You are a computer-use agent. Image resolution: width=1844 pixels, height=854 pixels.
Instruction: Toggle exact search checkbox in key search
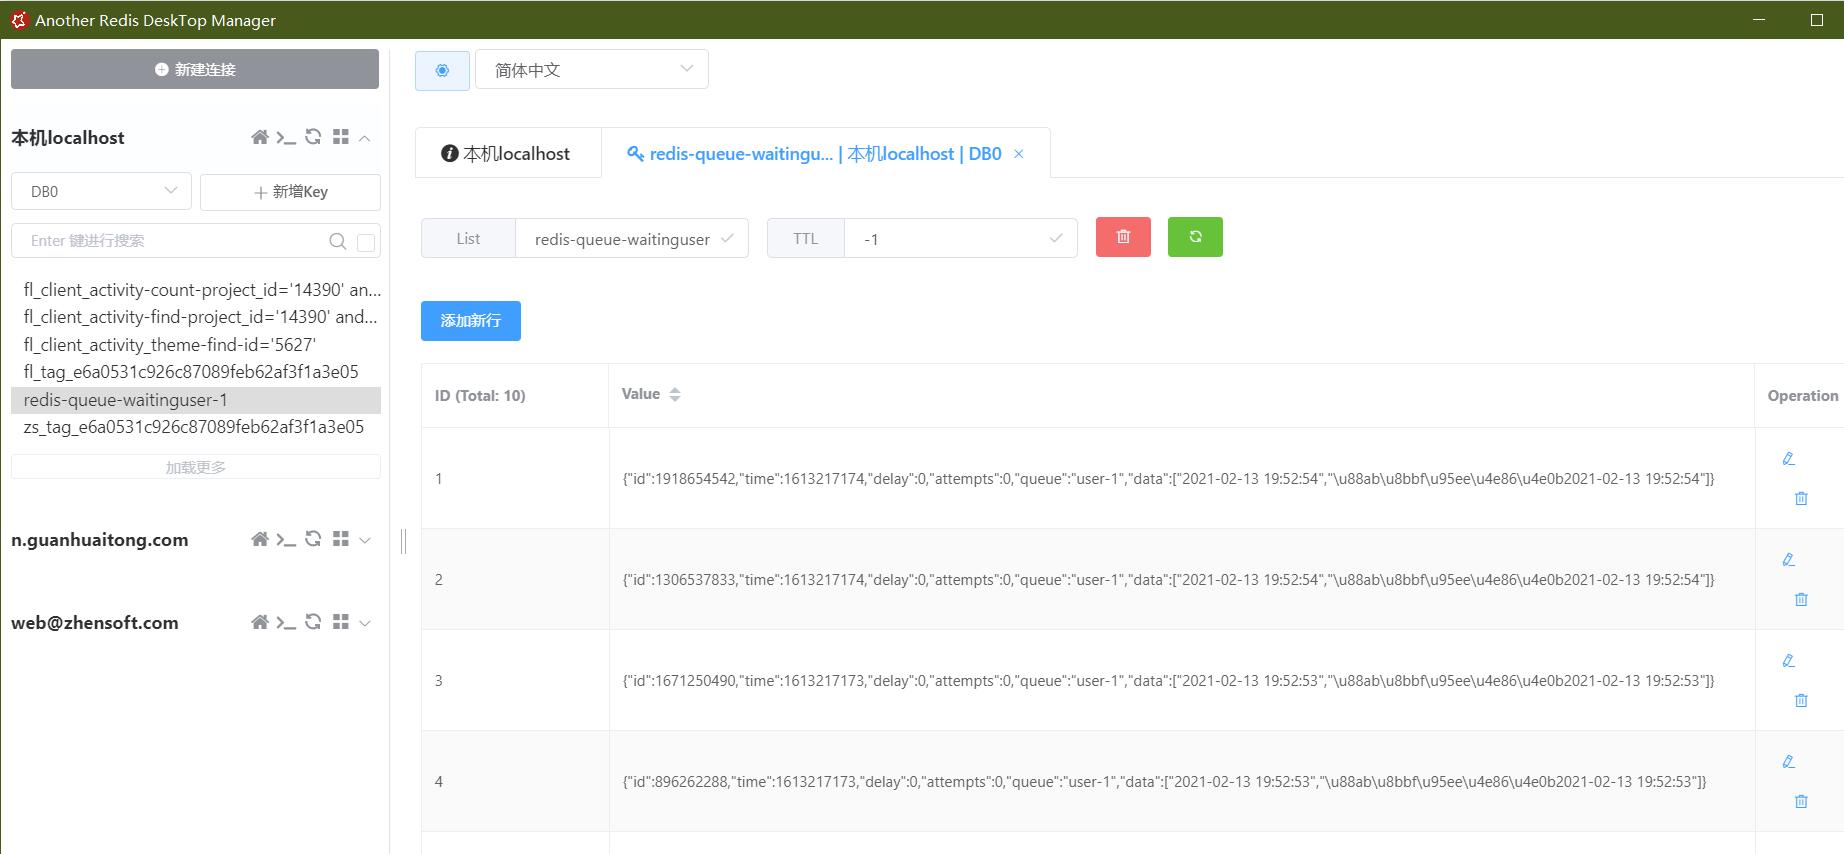click(x=366, y=242)
